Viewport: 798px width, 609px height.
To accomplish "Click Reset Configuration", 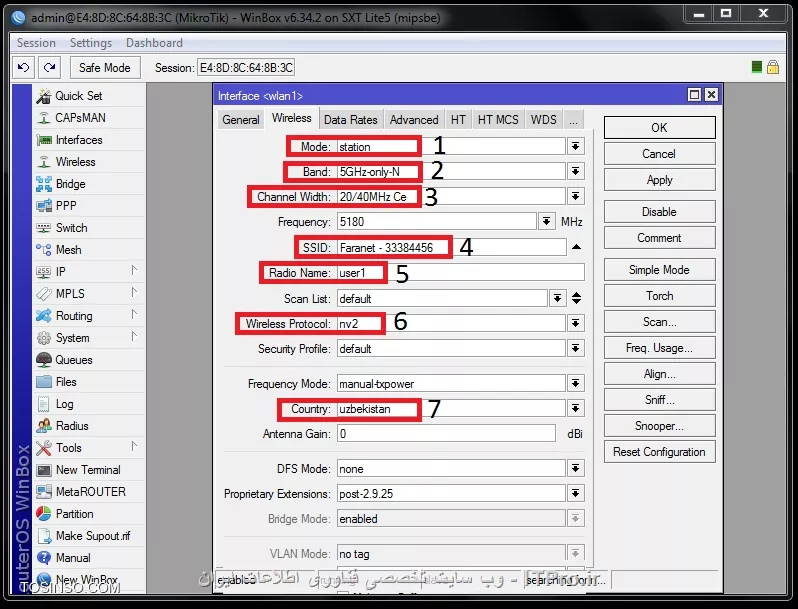I will pos(660,452).
